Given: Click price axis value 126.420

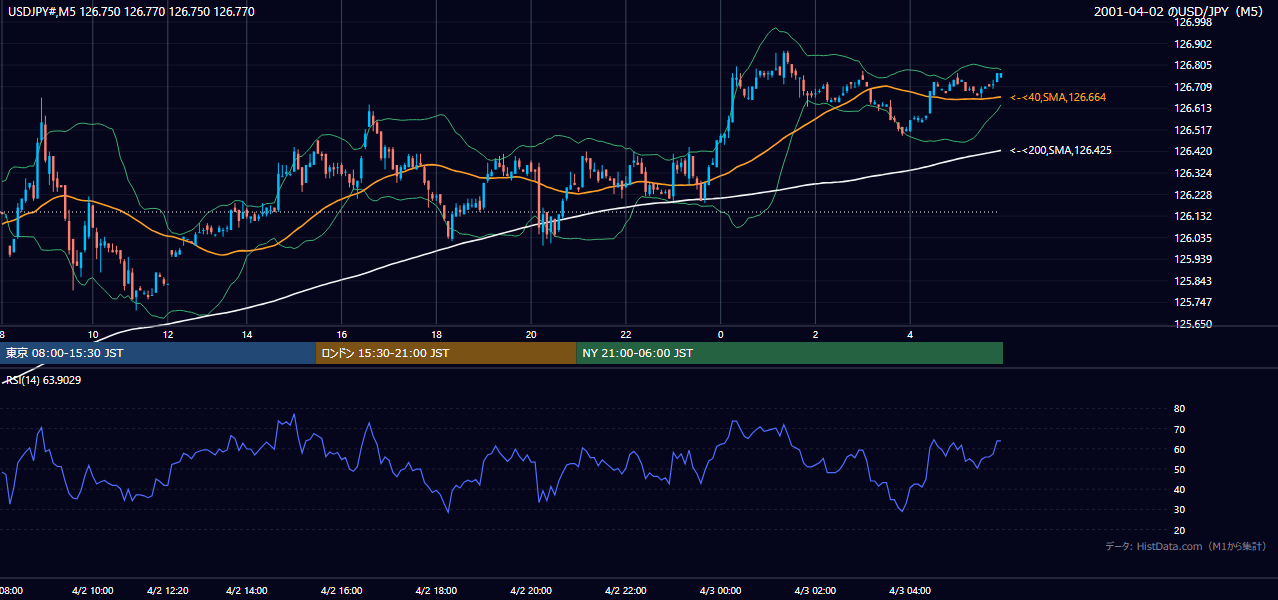Looking at the screenshot, I should pyautogui.click(x=1192, y=151).
